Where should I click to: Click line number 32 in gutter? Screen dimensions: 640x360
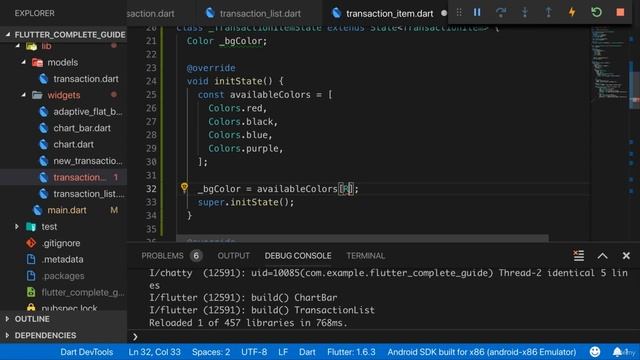[151, 189]
